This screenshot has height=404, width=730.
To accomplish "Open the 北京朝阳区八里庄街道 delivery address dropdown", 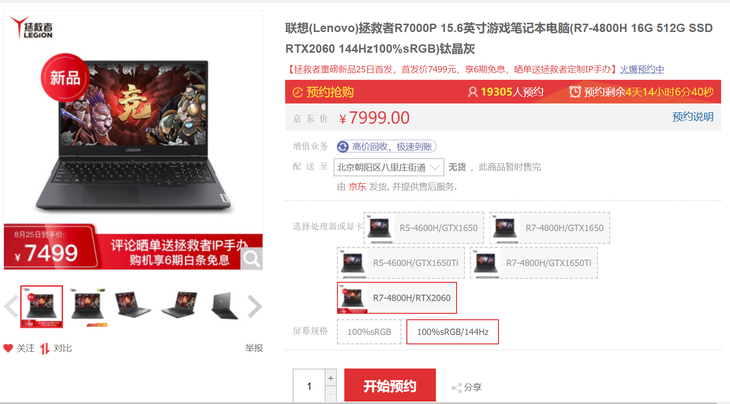I will coord(388,167).
